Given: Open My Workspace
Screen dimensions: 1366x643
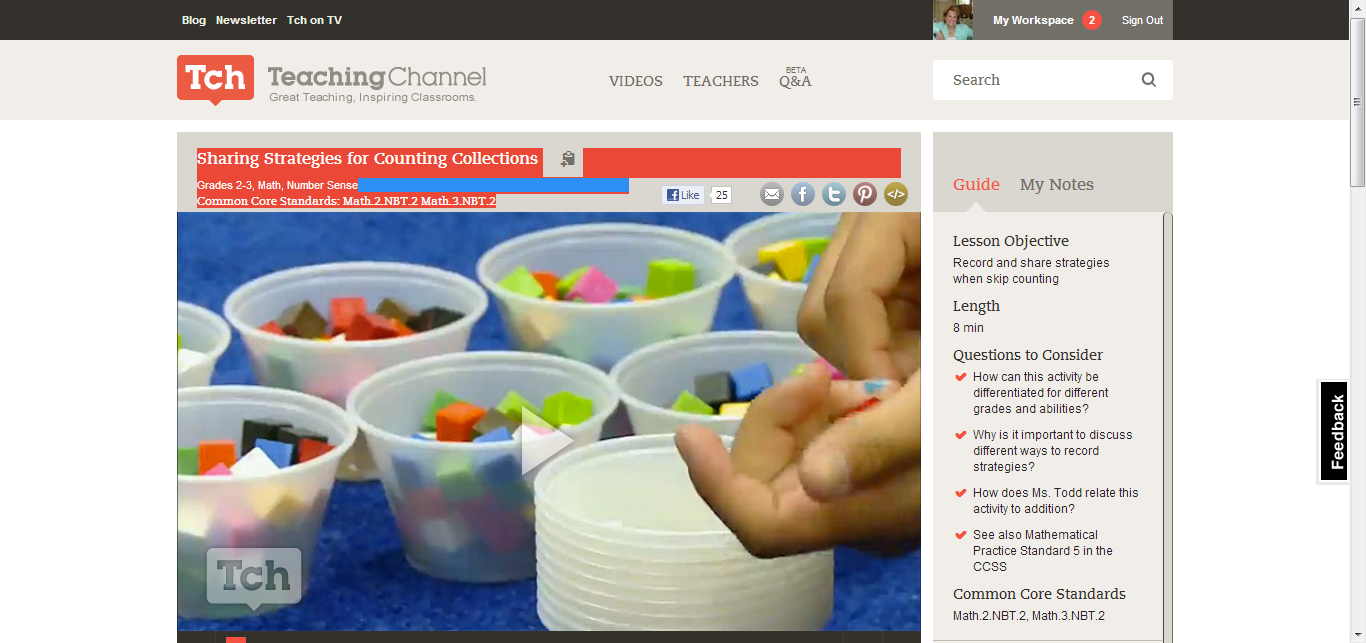Looking at the screenshot, I should click(1033, 20).
